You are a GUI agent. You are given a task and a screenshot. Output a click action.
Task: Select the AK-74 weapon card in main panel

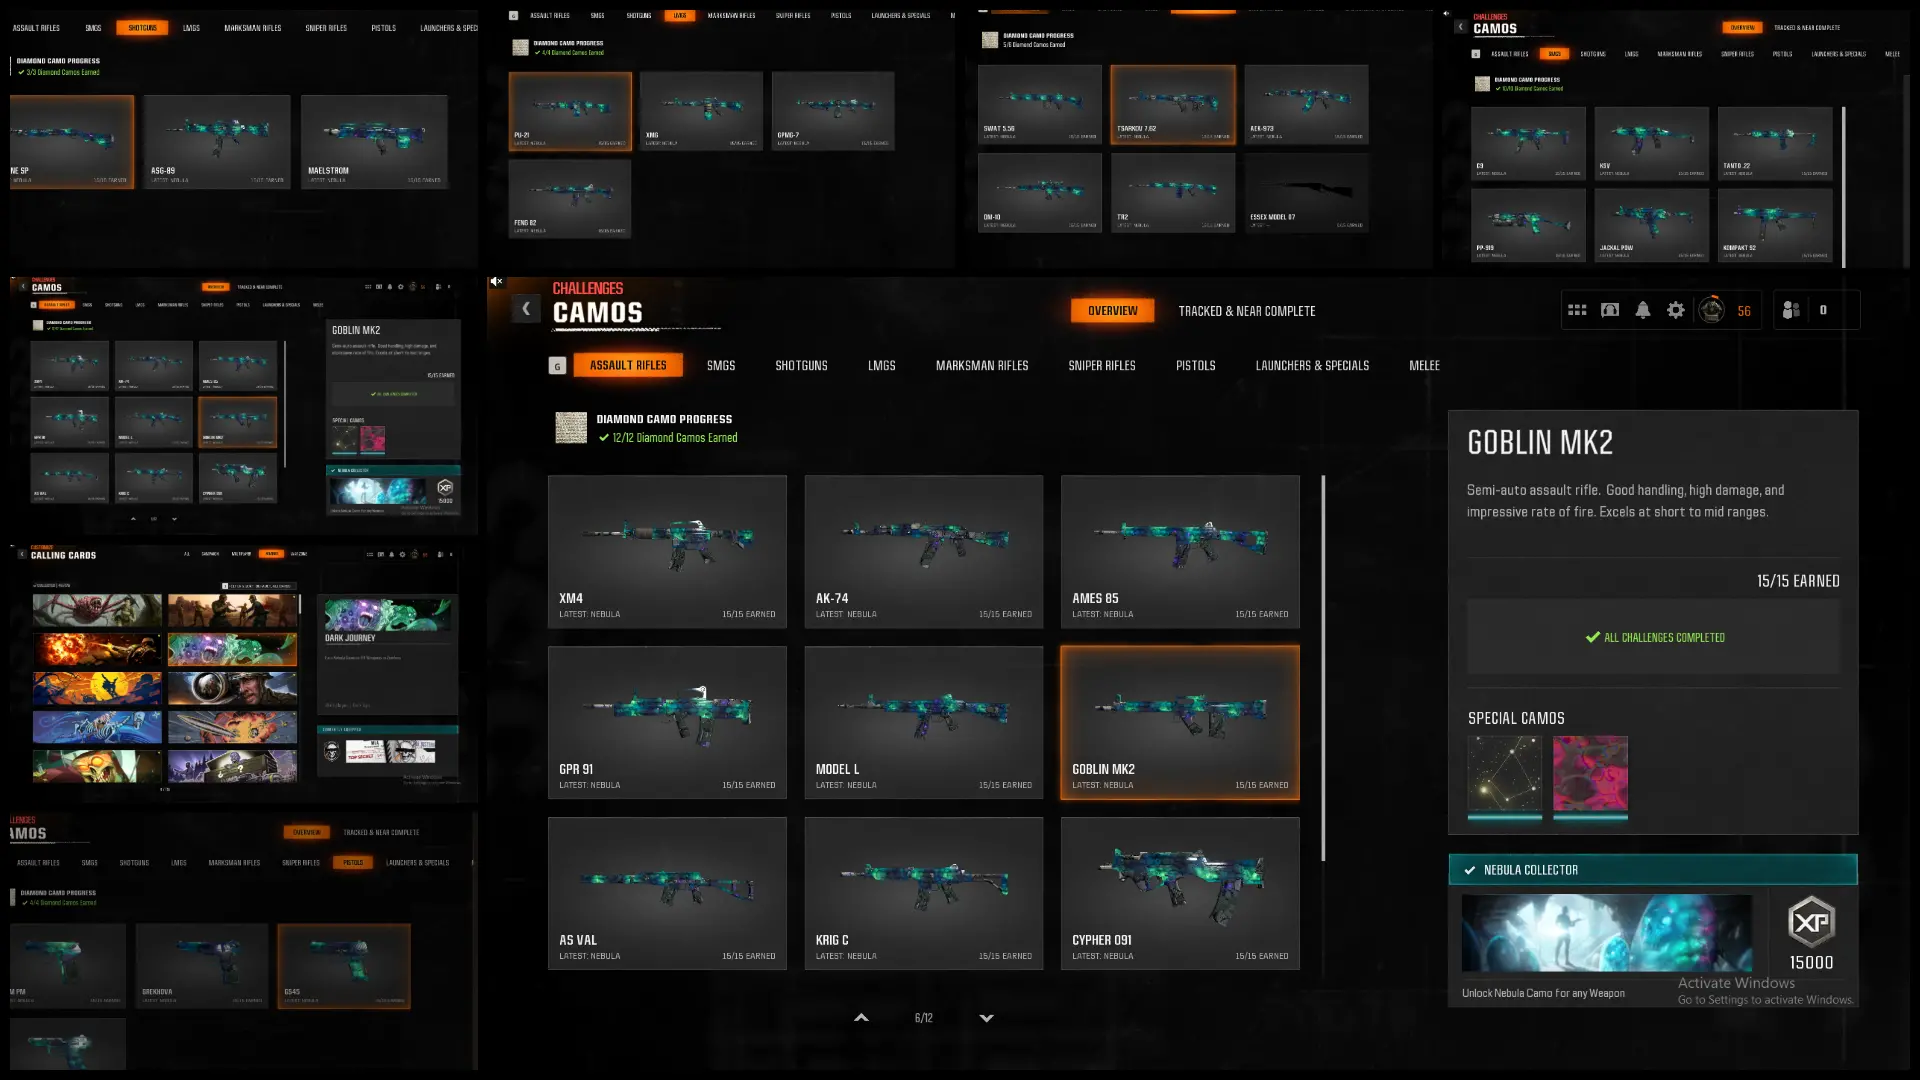923,552
